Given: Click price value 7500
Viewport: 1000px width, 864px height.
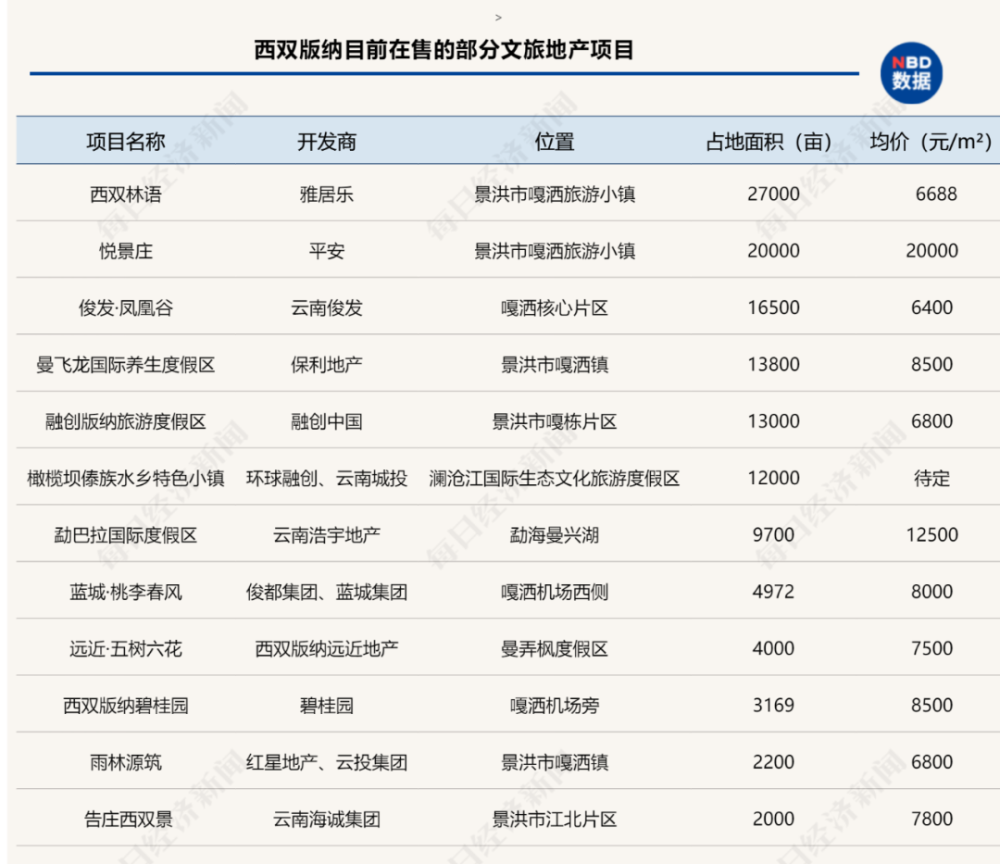Looking at the screenshot, I should coord(932,648).
